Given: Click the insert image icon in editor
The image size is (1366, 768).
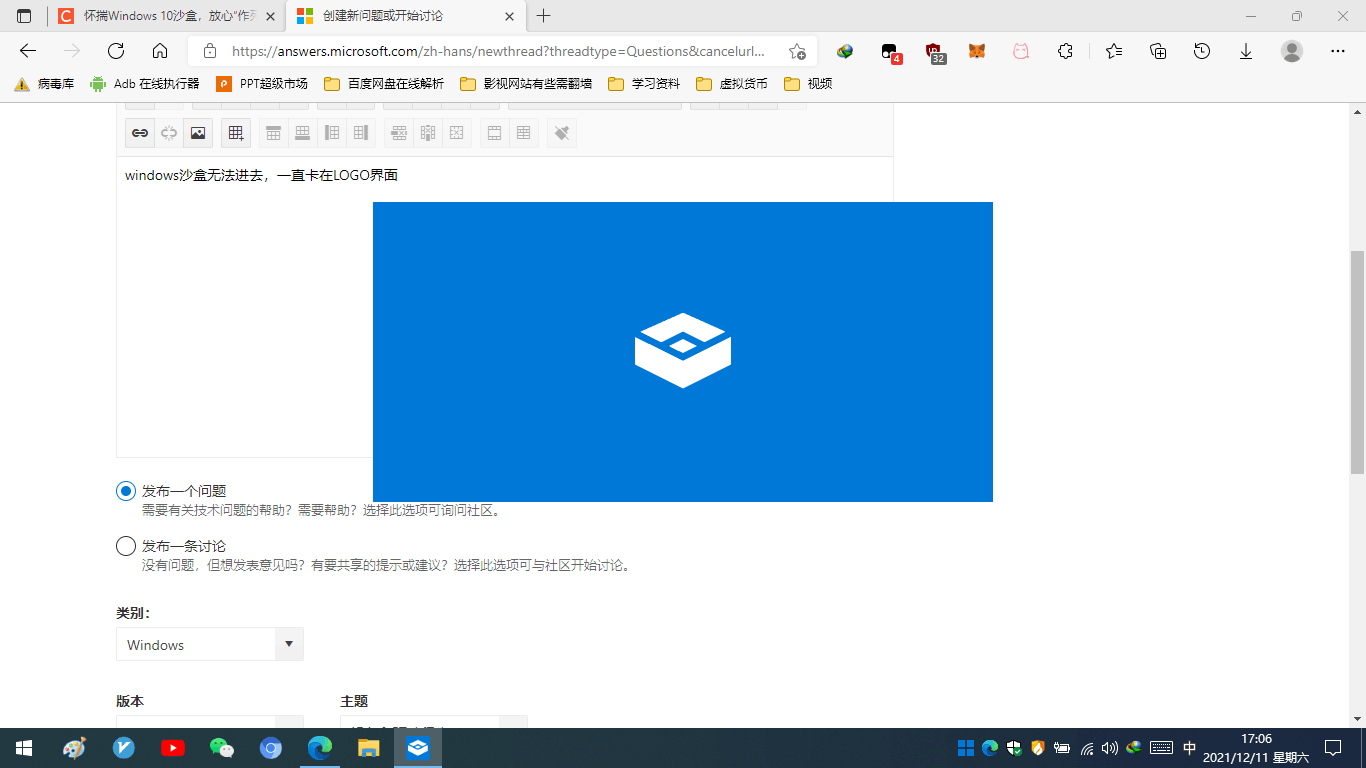Looking at the screenshot, I should (x=198, y=133).
